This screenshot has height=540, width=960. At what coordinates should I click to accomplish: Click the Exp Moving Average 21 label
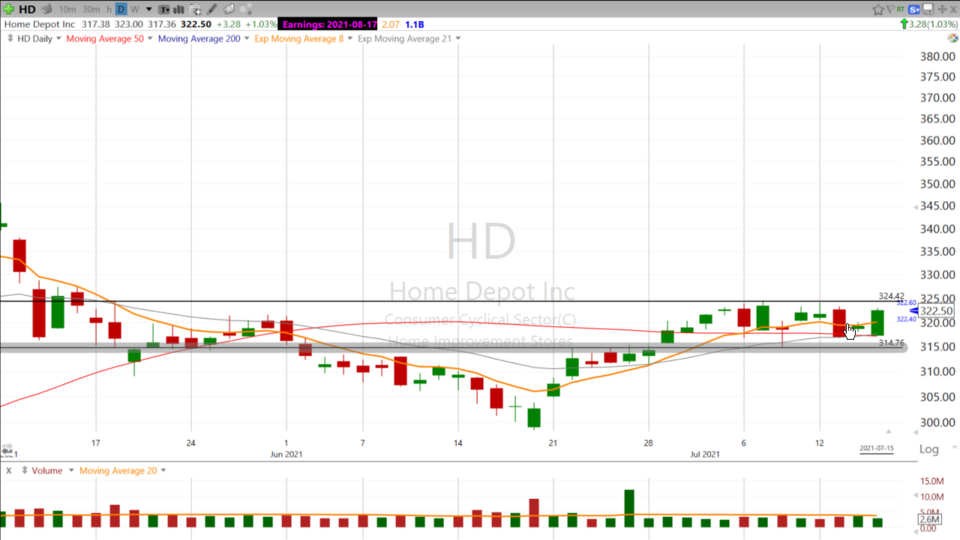(404, 39)
